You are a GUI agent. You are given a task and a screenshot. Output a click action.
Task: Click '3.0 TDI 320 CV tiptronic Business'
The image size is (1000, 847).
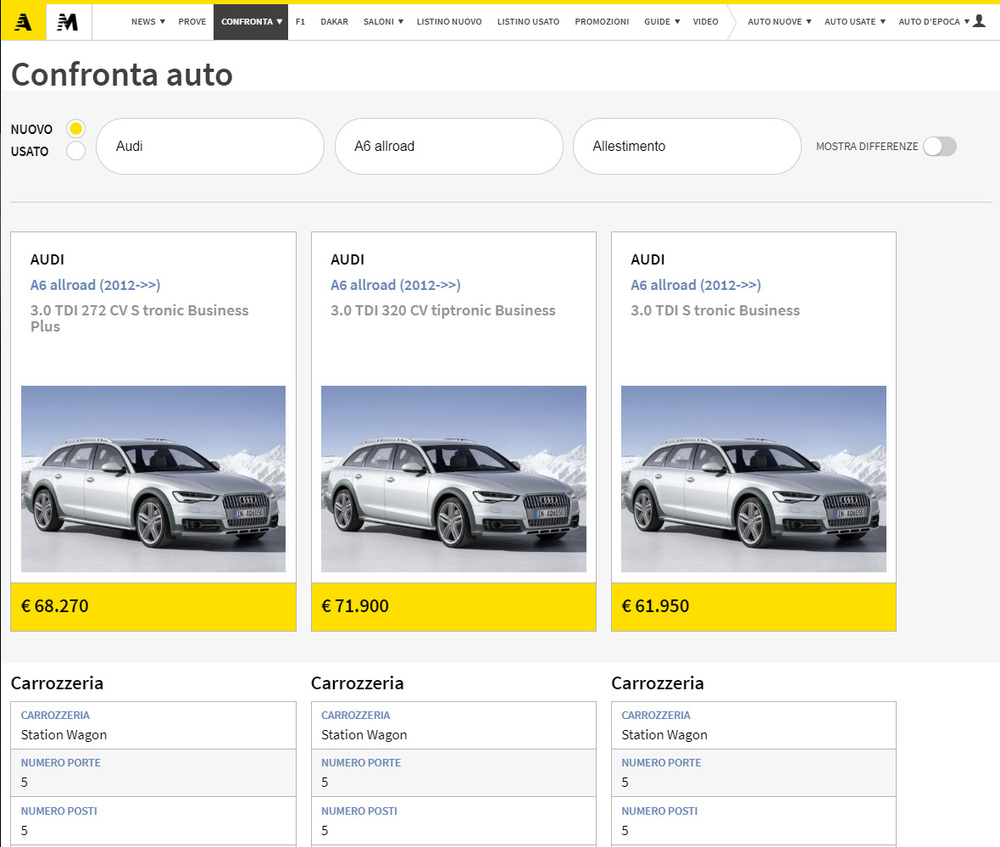[x=443, y=311]
